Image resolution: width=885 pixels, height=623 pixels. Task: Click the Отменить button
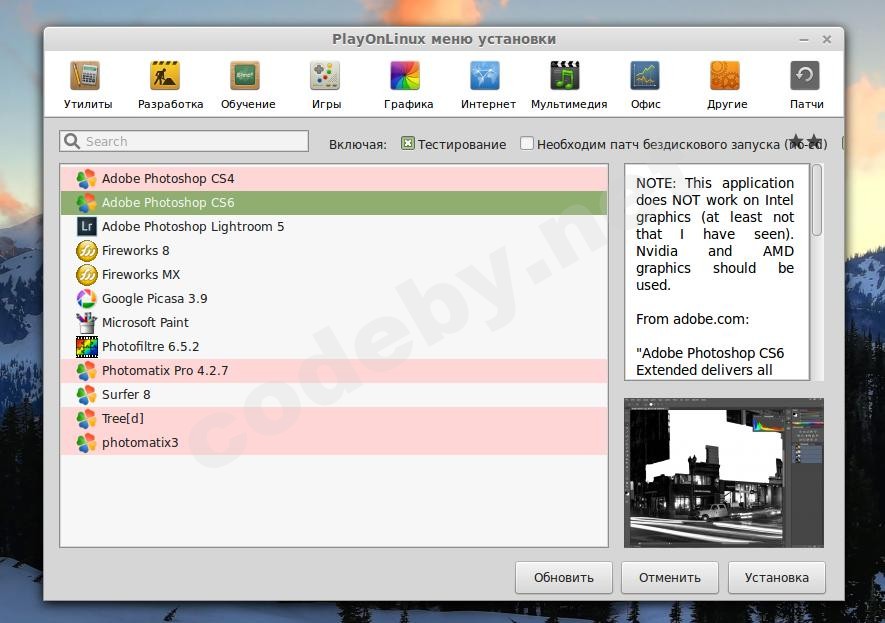(x=669, y=577)
